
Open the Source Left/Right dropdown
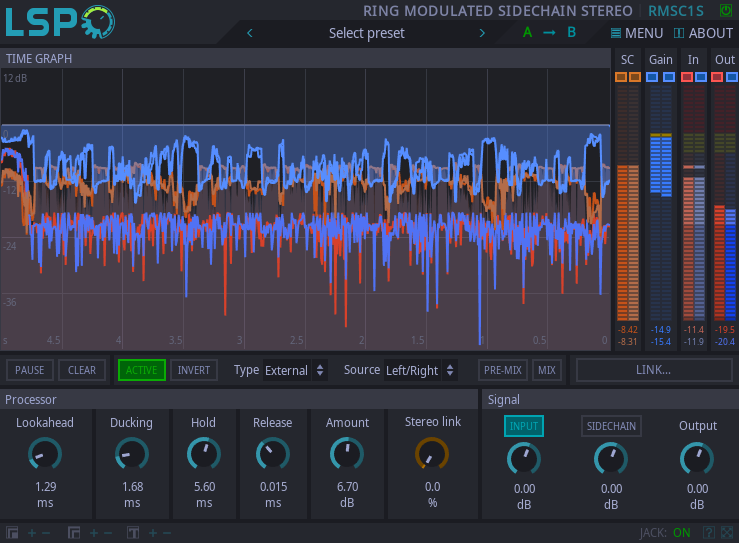[x=420, y=370]
